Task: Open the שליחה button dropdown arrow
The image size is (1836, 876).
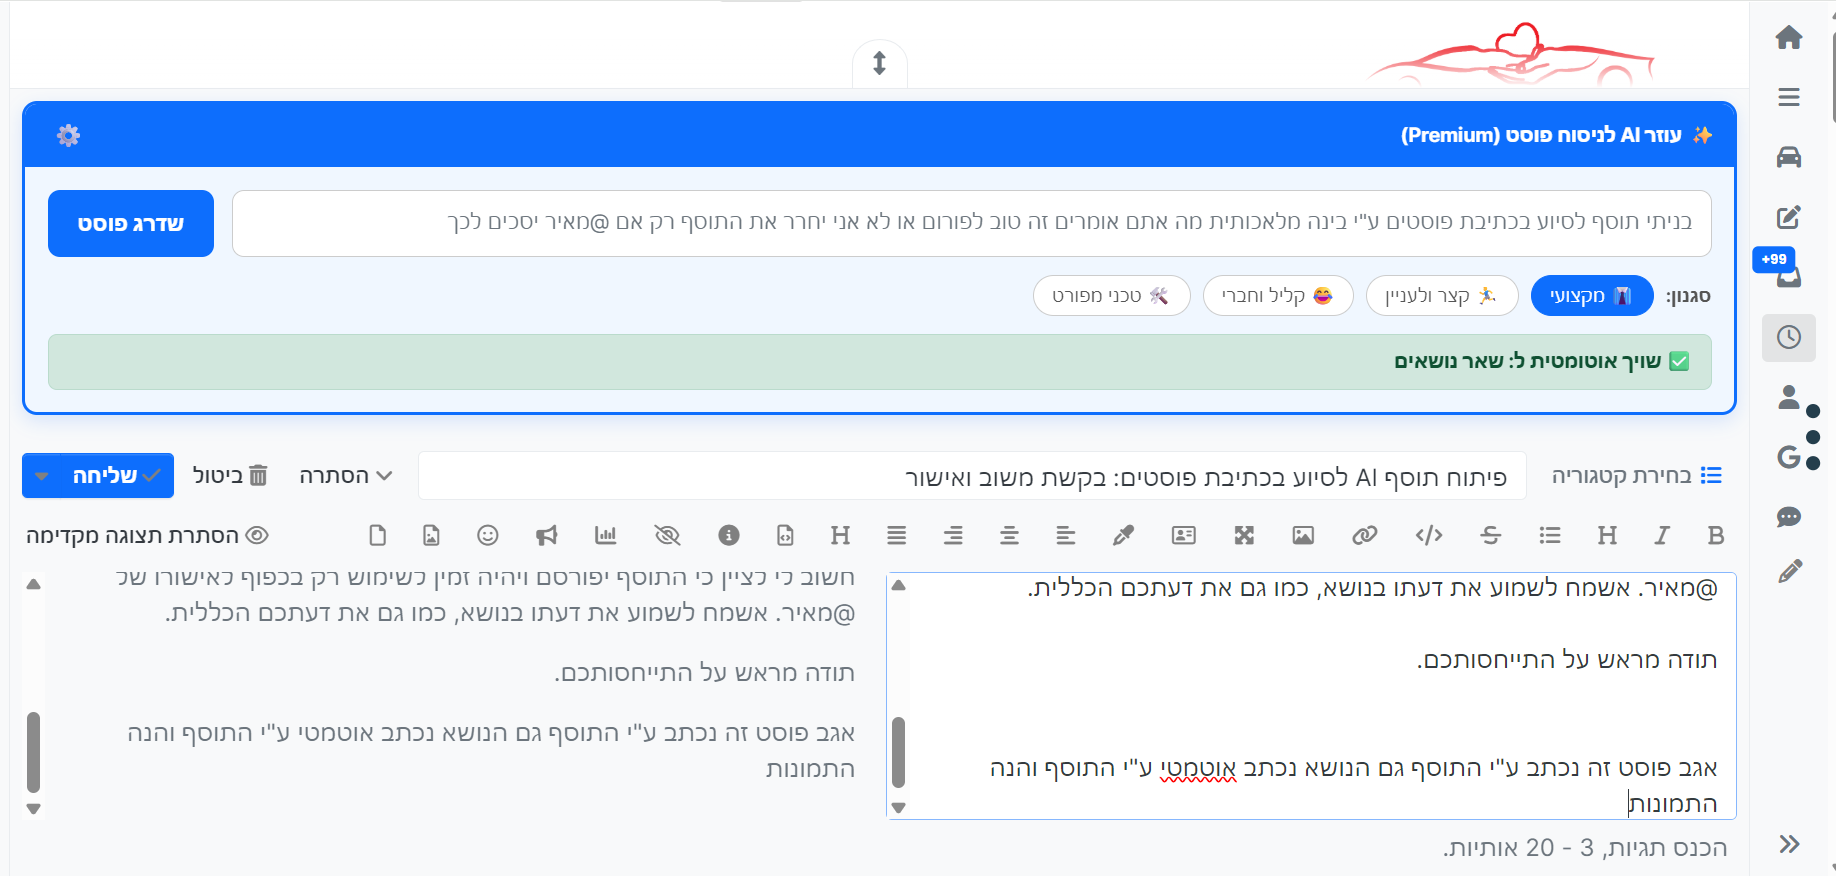Action: [x=42, y=475]
